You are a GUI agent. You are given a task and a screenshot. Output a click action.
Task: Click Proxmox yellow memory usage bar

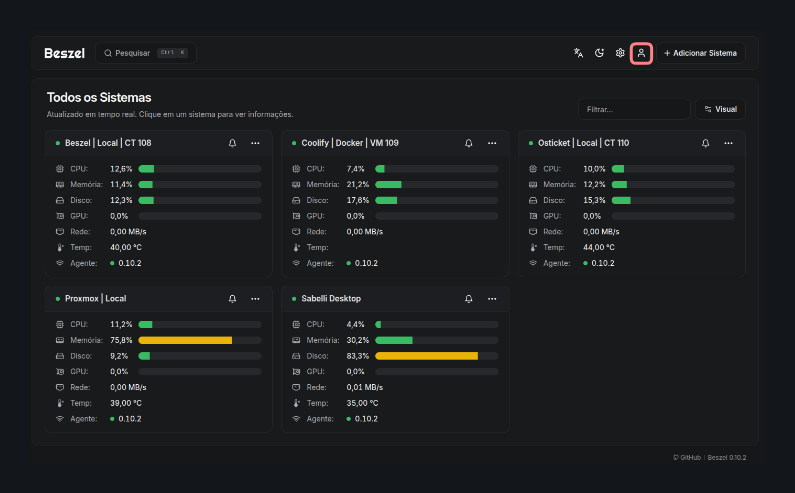pos(185,340)
